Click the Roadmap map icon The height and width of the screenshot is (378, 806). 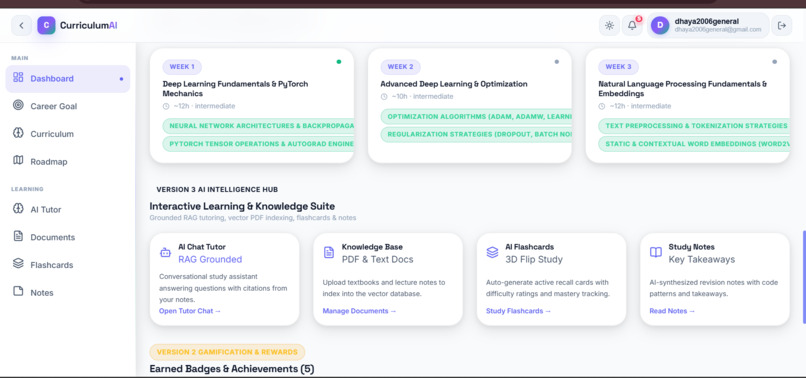coord(18,160)
